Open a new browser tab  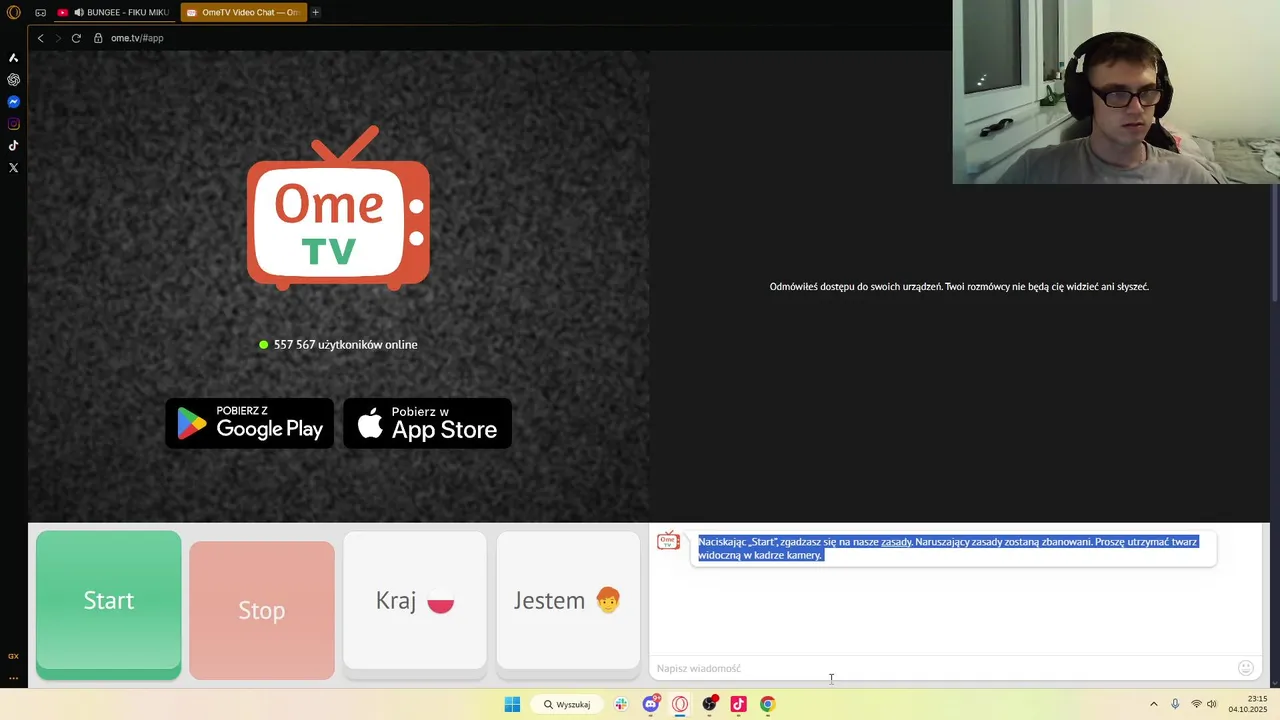click(x=315, y=12)
